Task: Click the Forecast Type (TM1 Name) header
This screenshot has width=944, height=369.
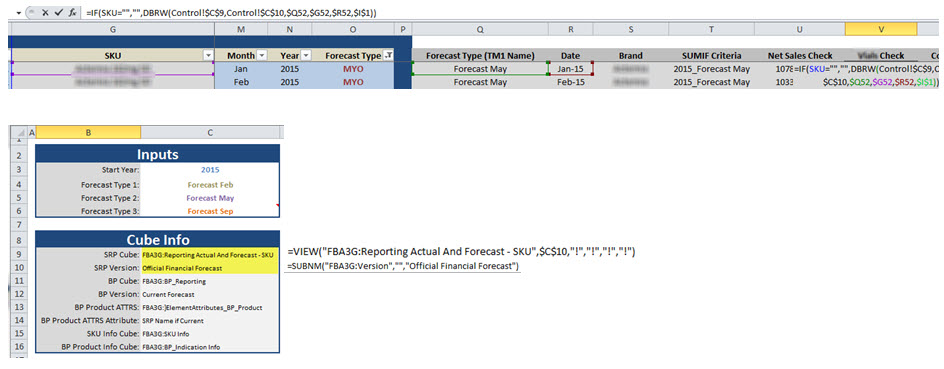Action: (x=480, y=55)
